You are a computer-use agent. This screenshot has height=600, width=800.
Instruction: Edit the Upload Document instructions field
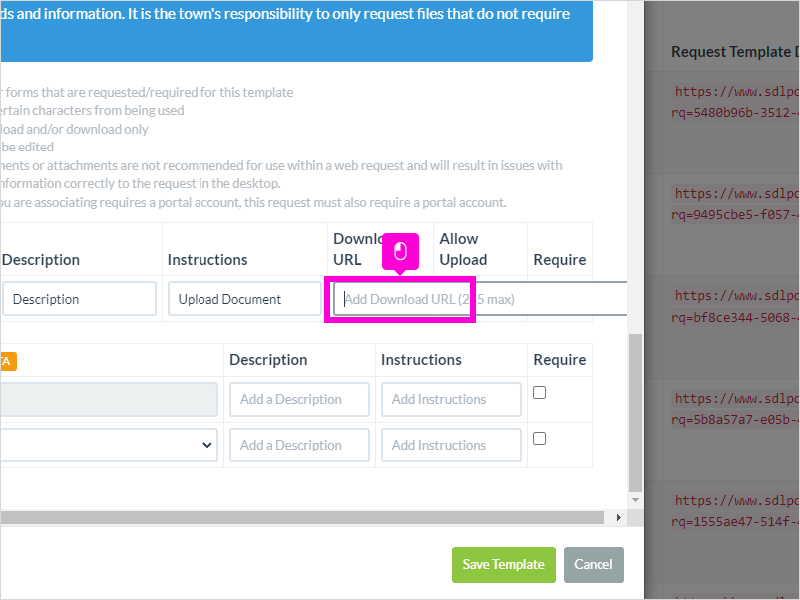click(244, 299)
